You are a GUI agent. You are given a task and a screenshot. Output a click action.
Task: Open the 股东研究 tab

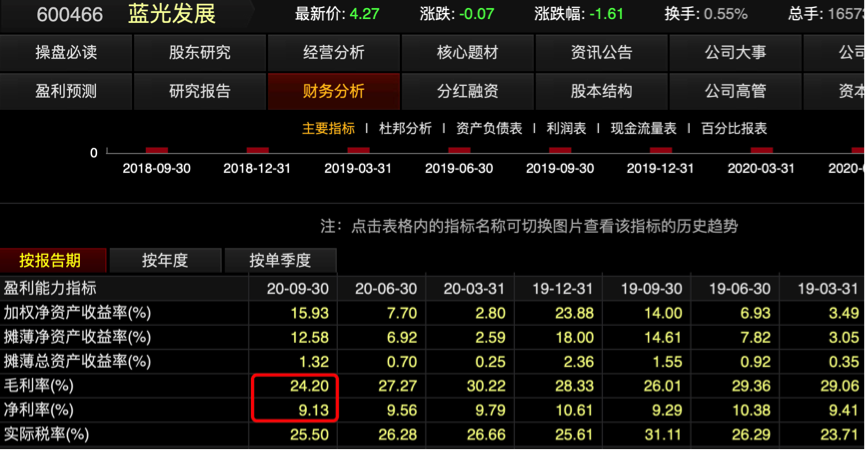pos(200,52)
